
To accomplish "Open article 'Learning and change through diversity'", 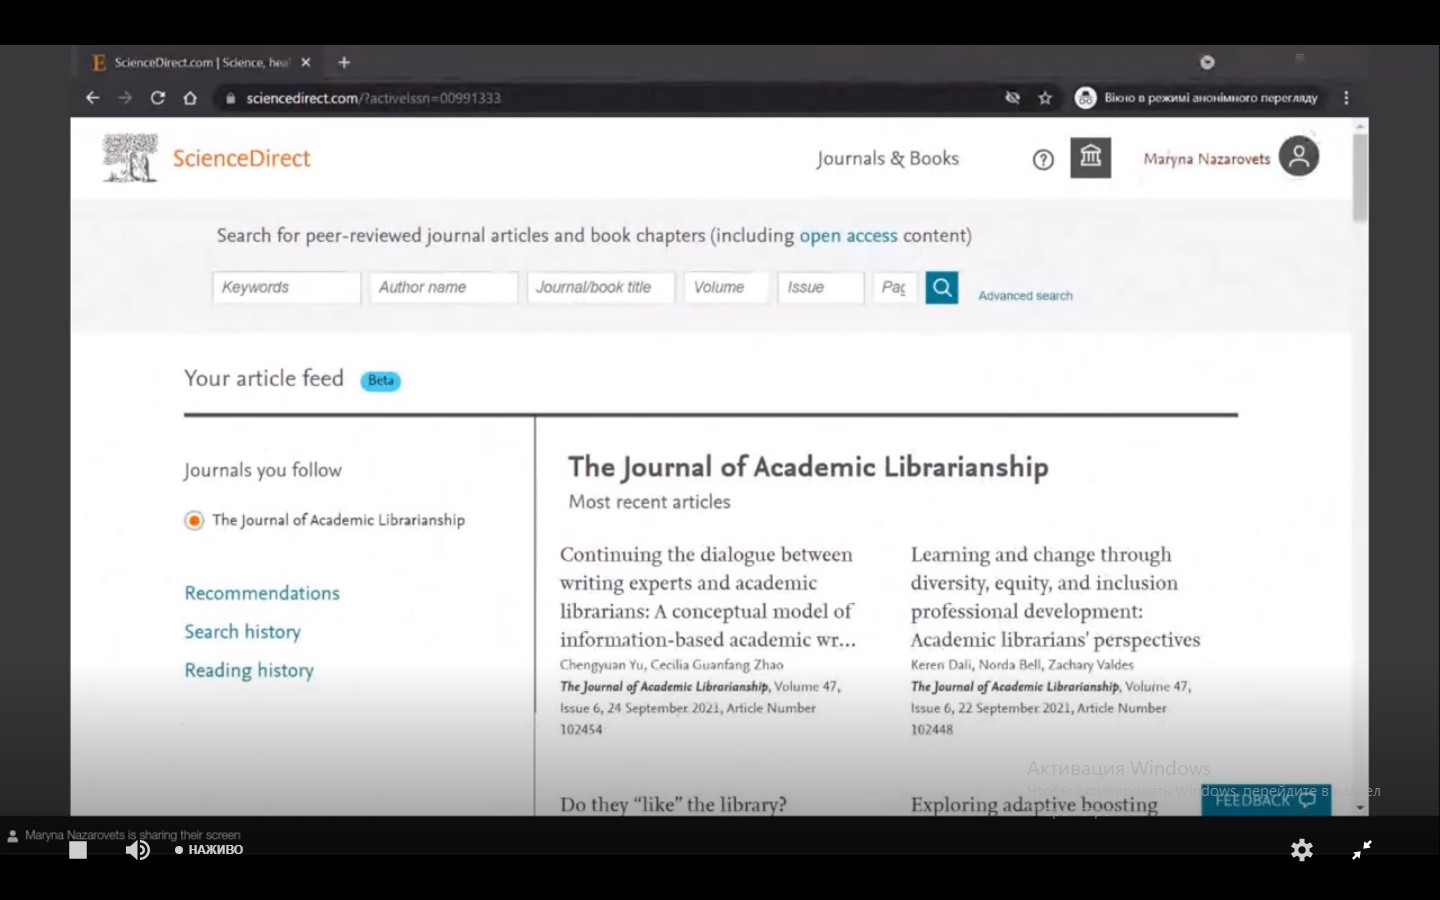I will [1055, 597].
